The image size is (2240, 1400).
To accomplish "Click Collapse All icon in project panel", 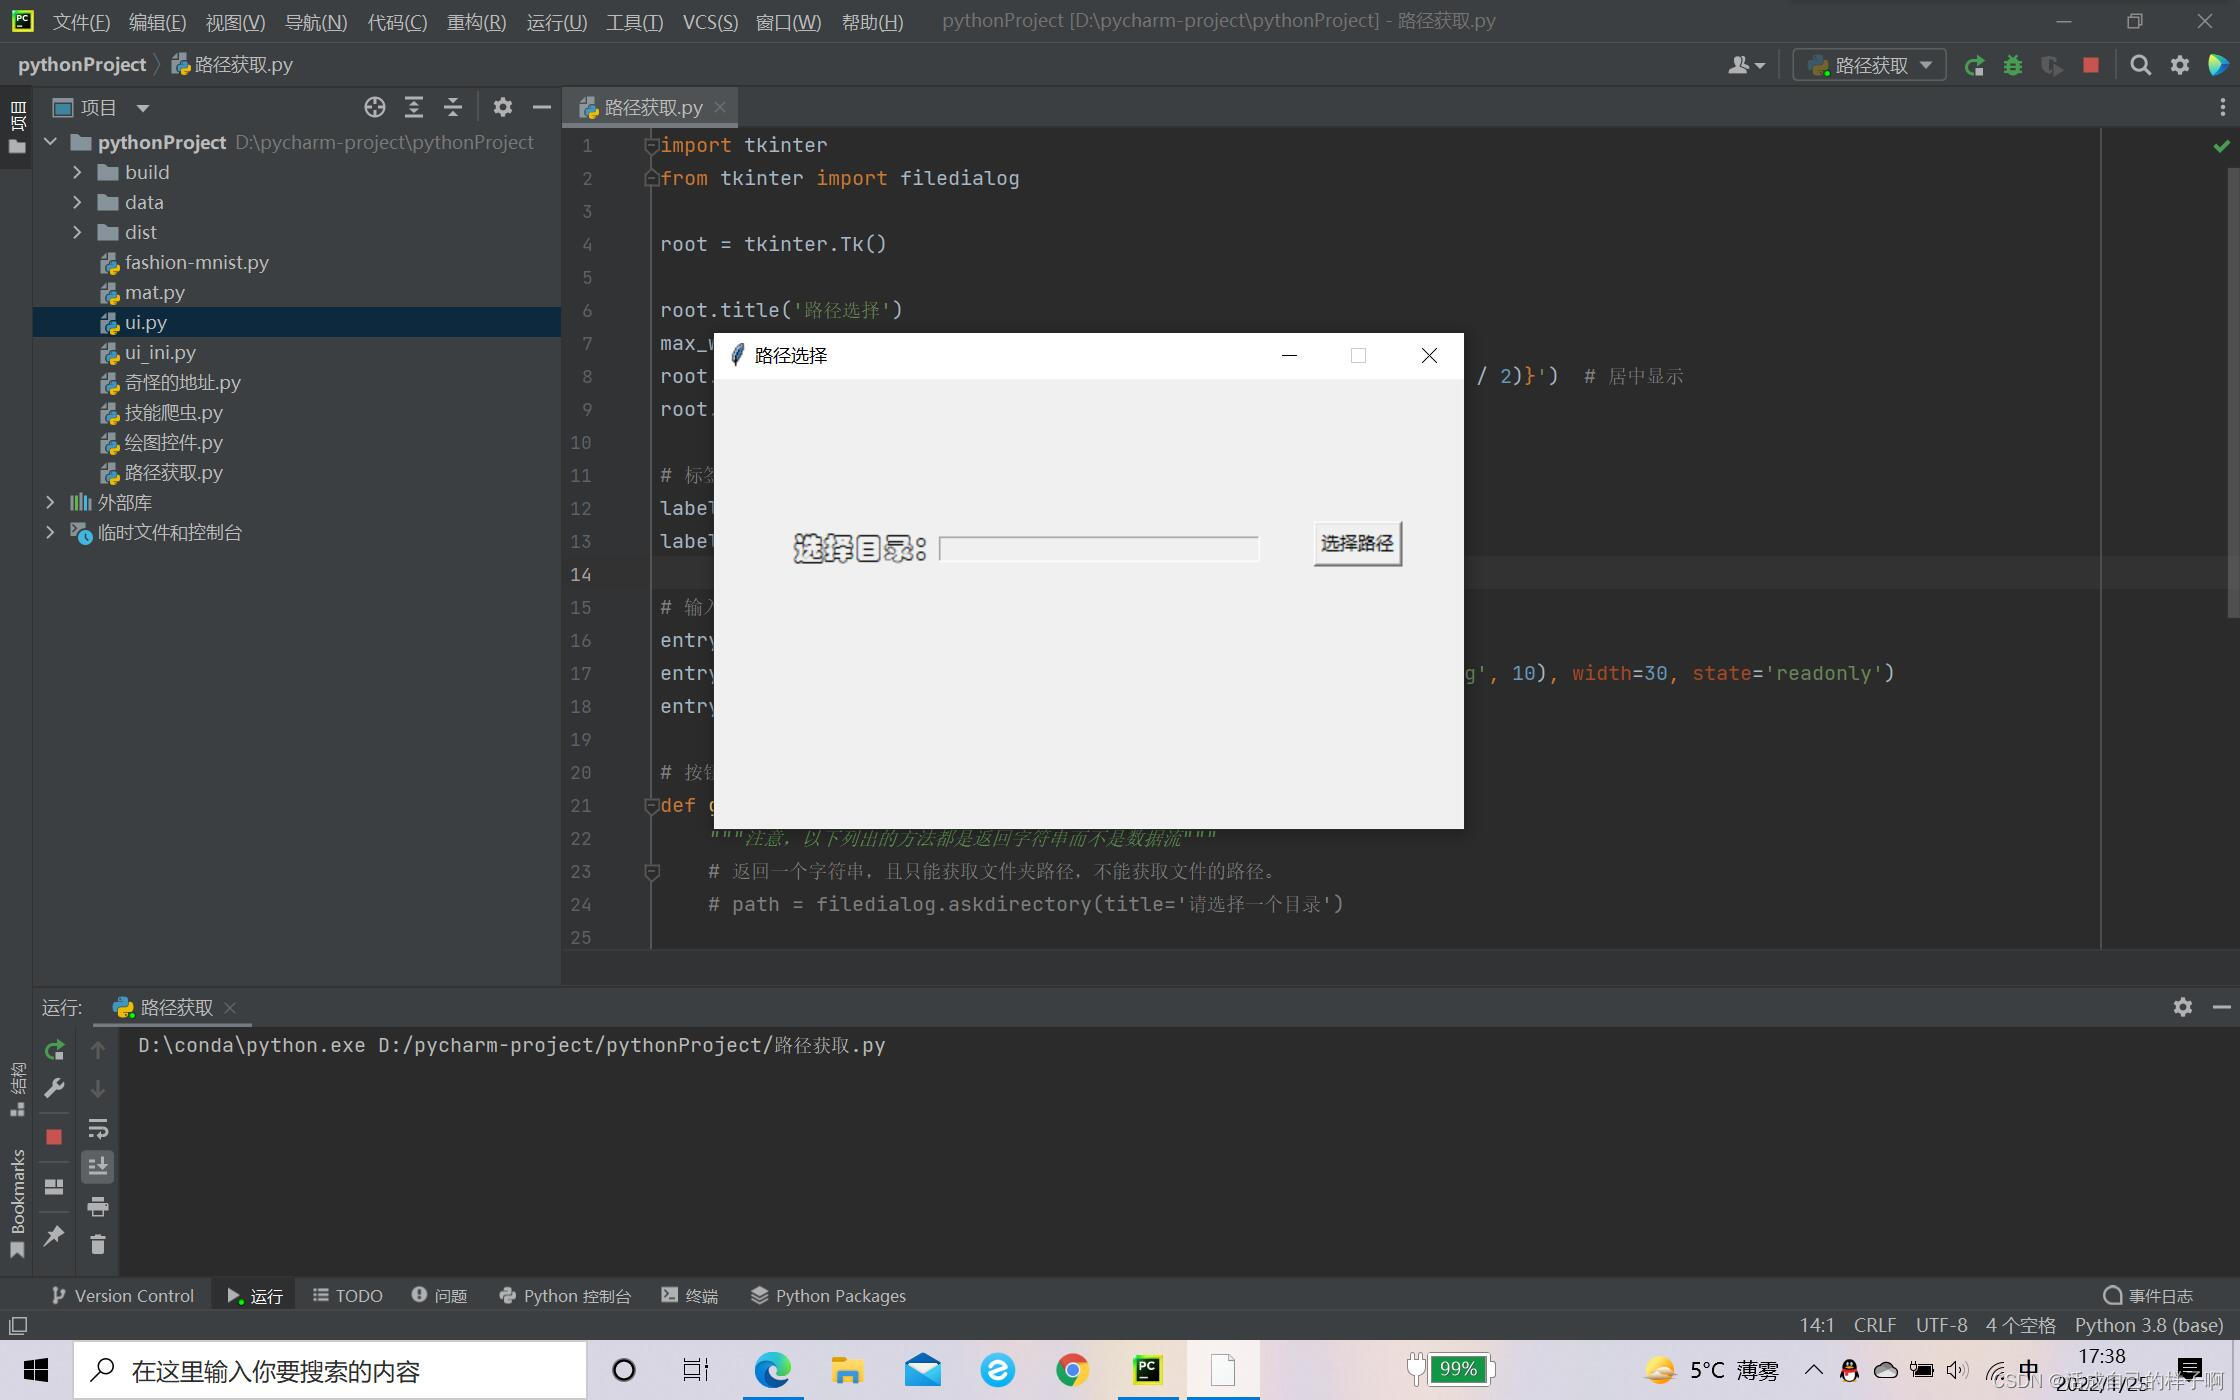I will pyautogui.click(x=453, y=107).
